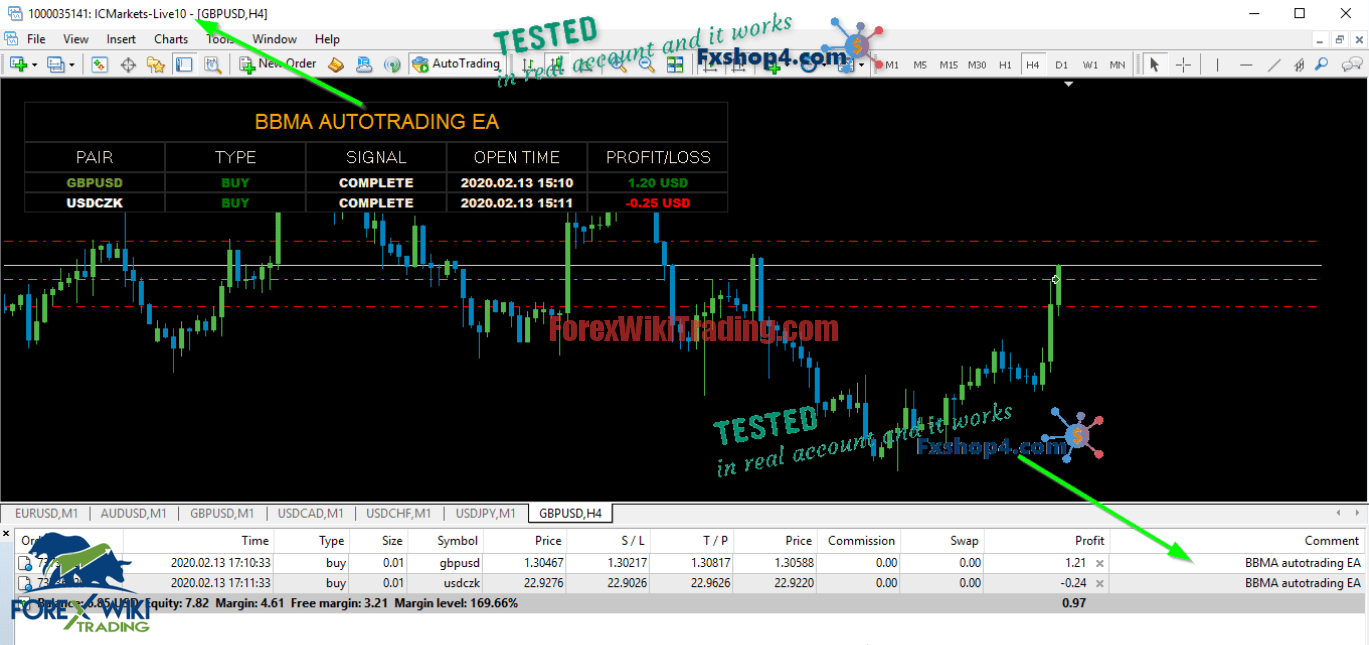Select the Cursor arrow tool
This screenshot has width=1369, height=645.
1155,65
